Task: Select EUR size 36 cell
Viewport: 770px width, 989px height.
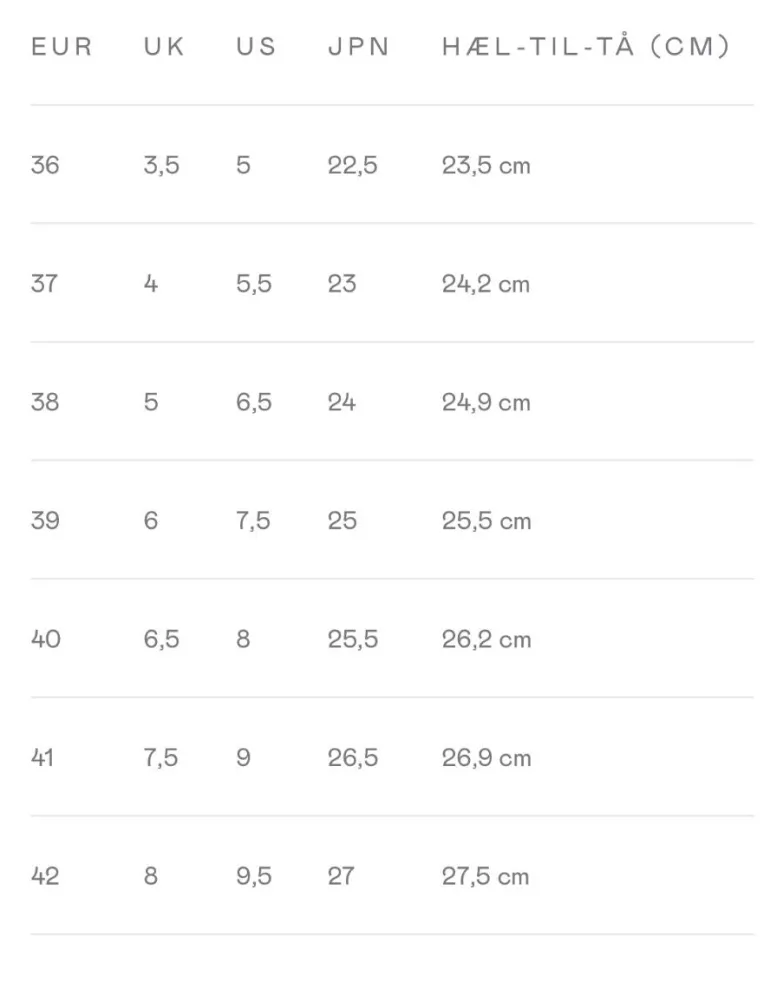Action: coord(45,165)
